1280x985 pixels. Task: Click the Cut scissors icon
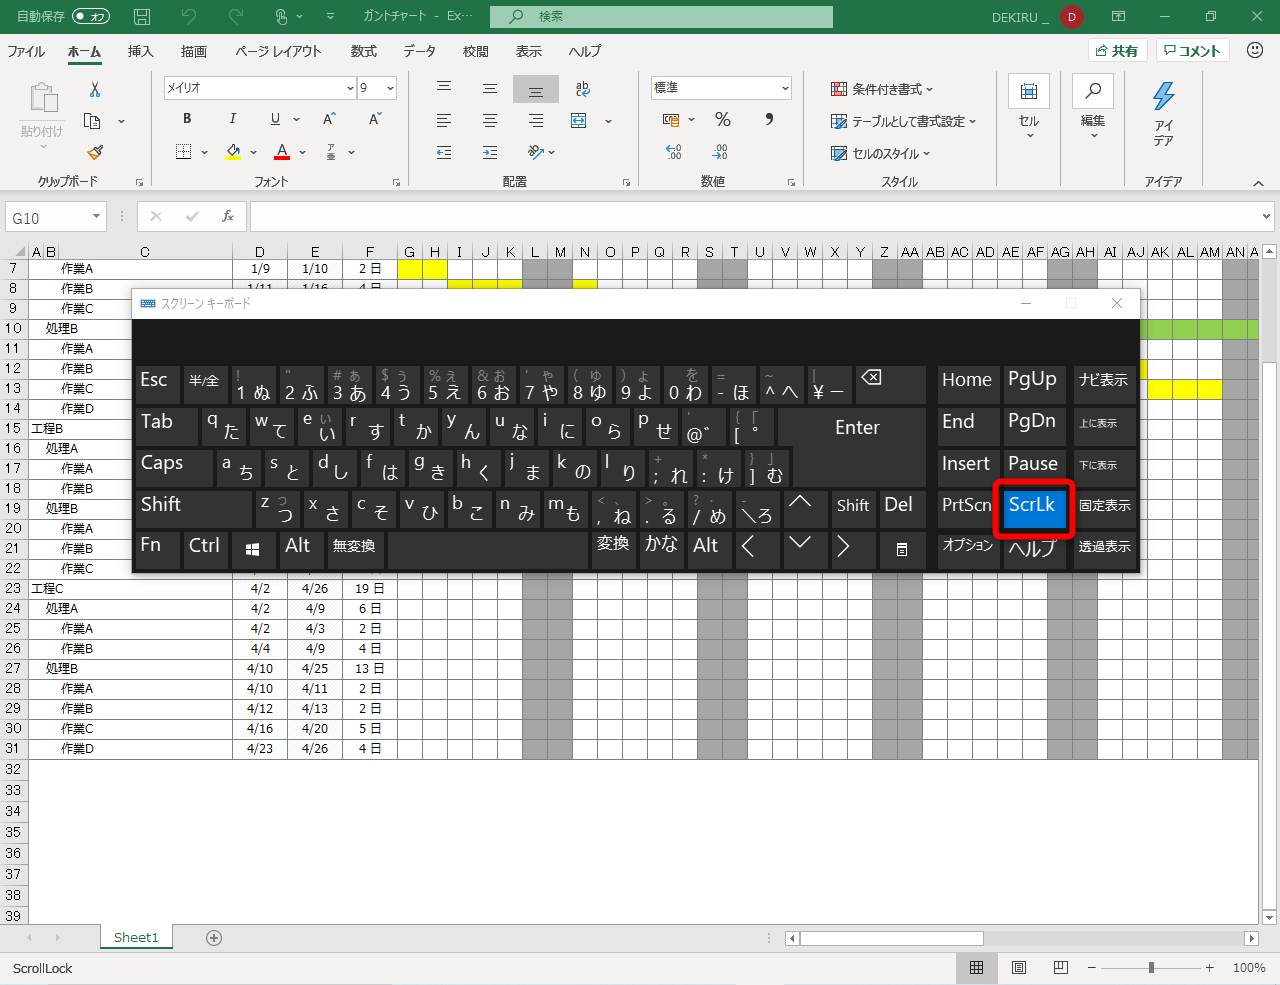95,90
